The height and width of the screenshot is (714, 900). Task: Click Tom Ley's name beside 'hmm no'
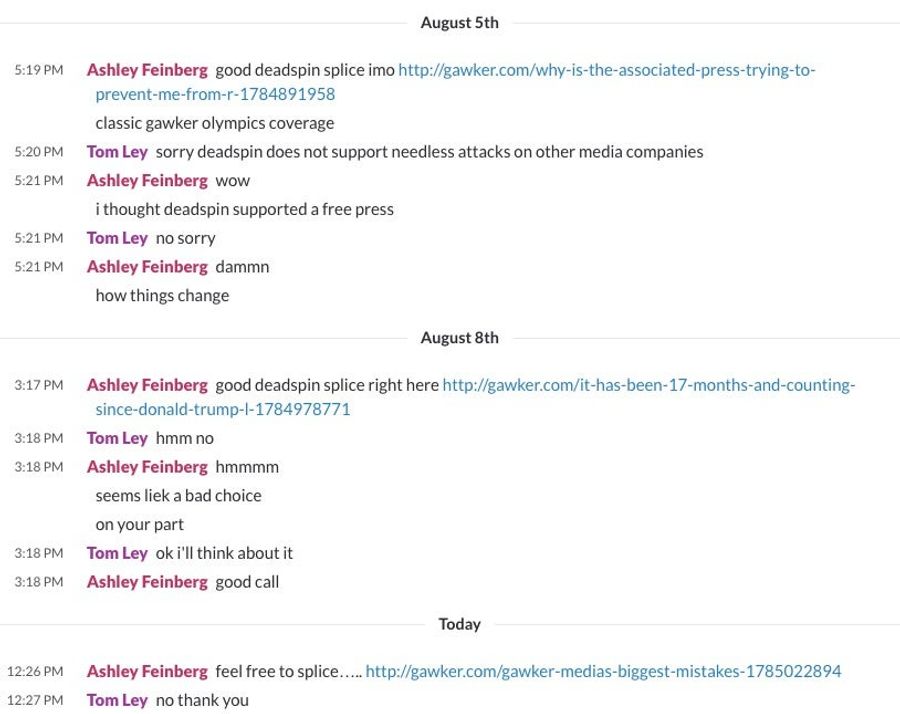(117, 439)
